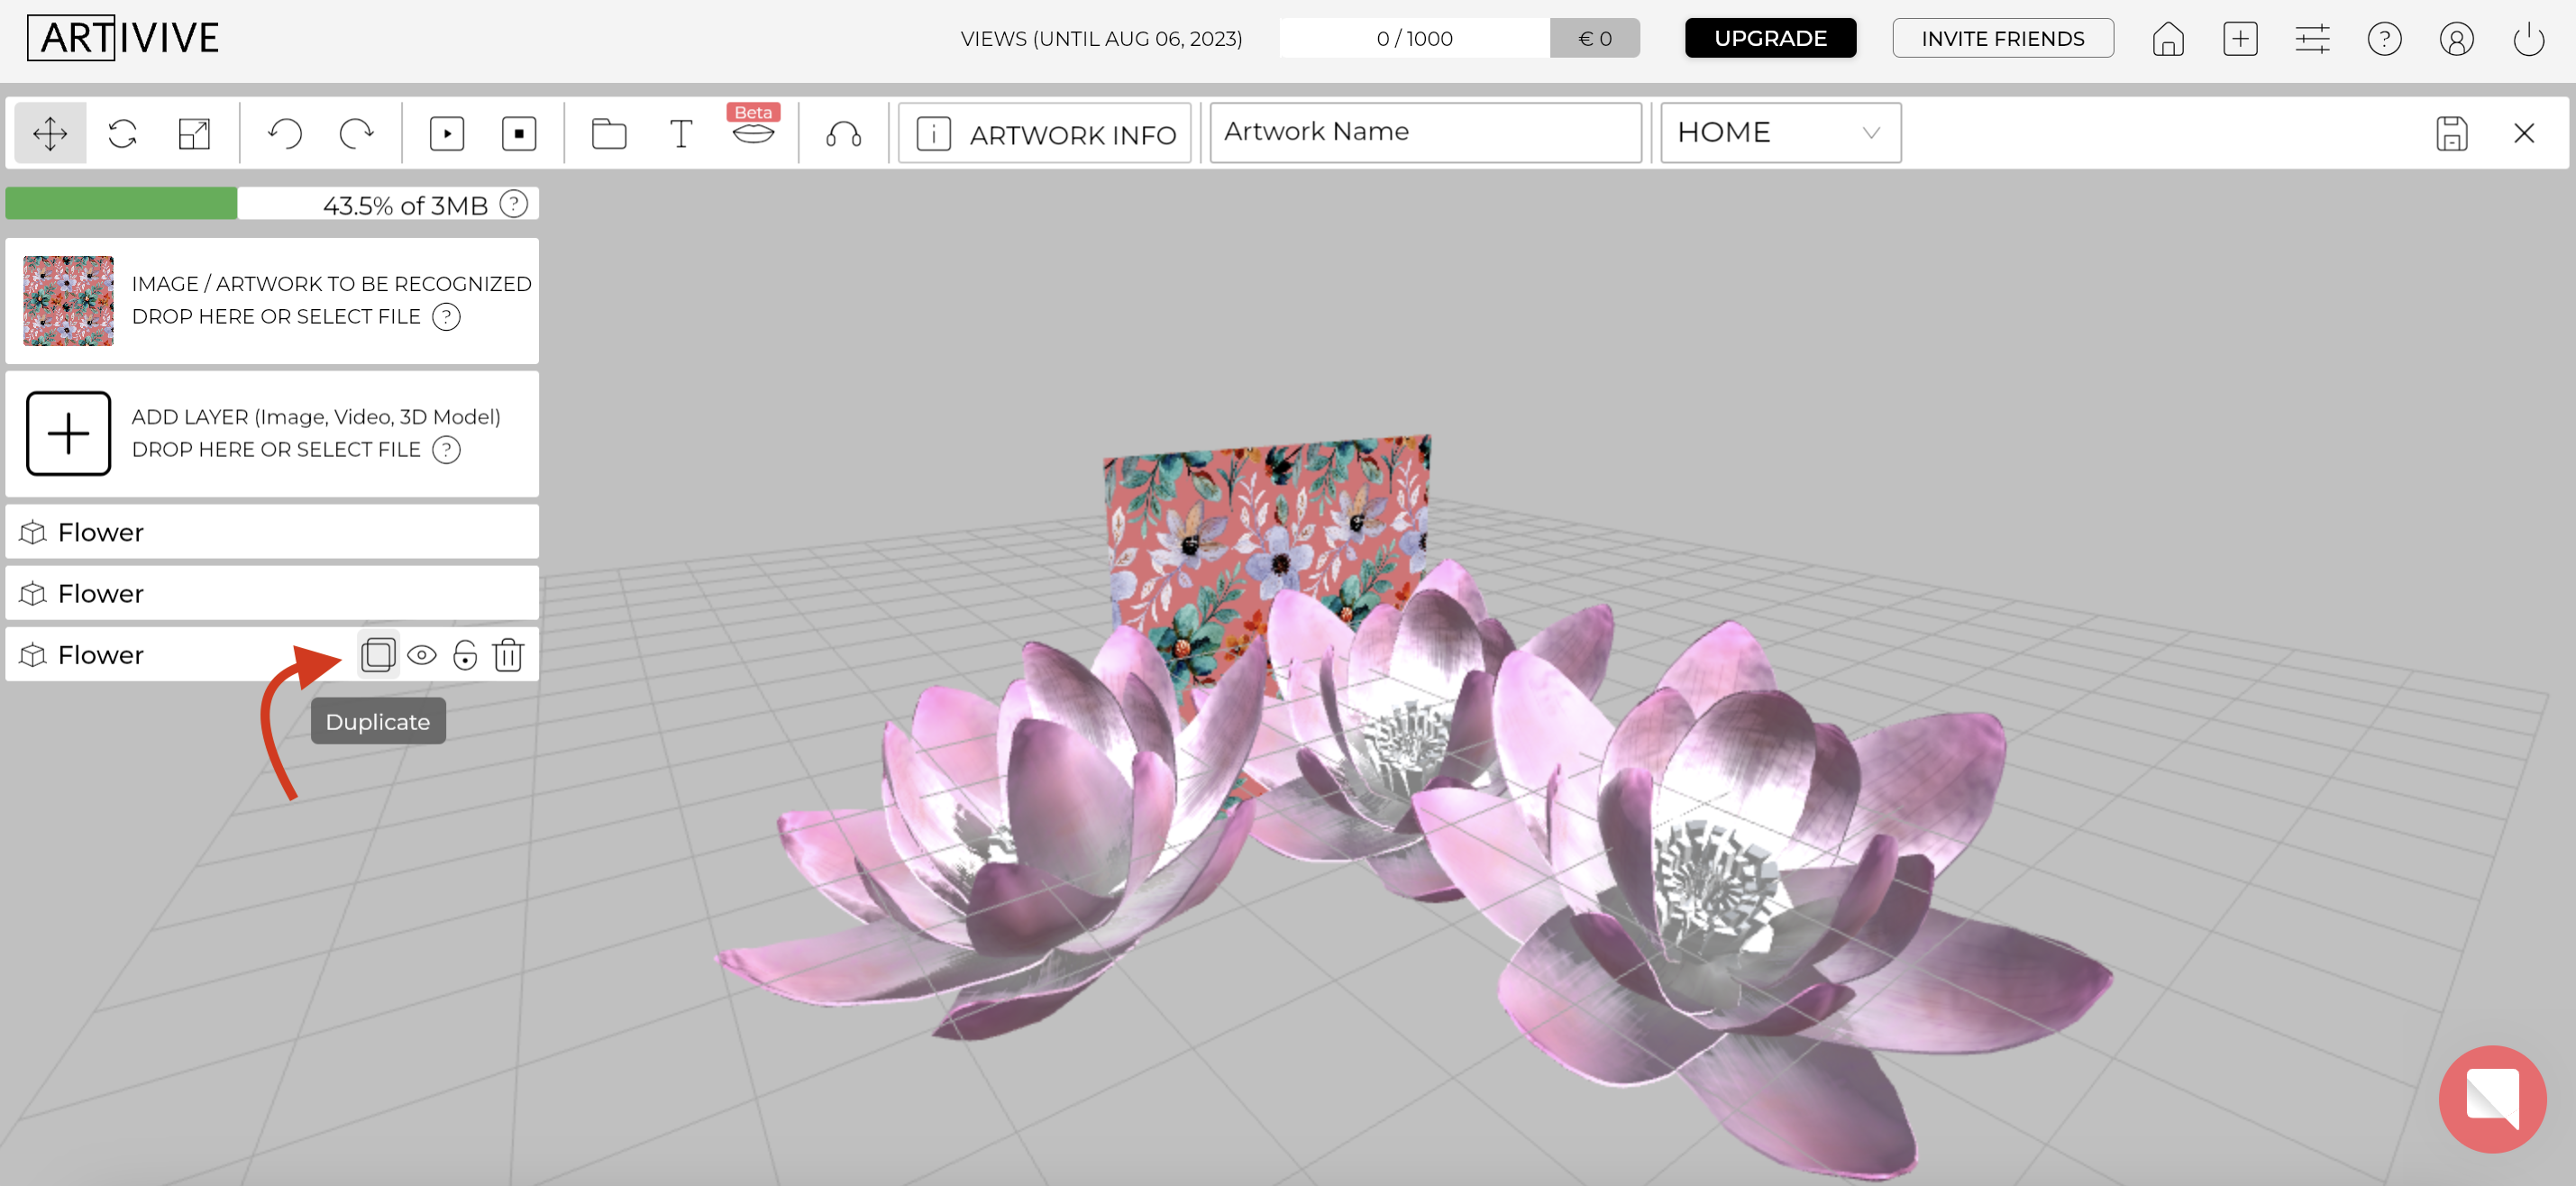
Task: Open settings sliders icon
Action: (x=2312, y=39)
